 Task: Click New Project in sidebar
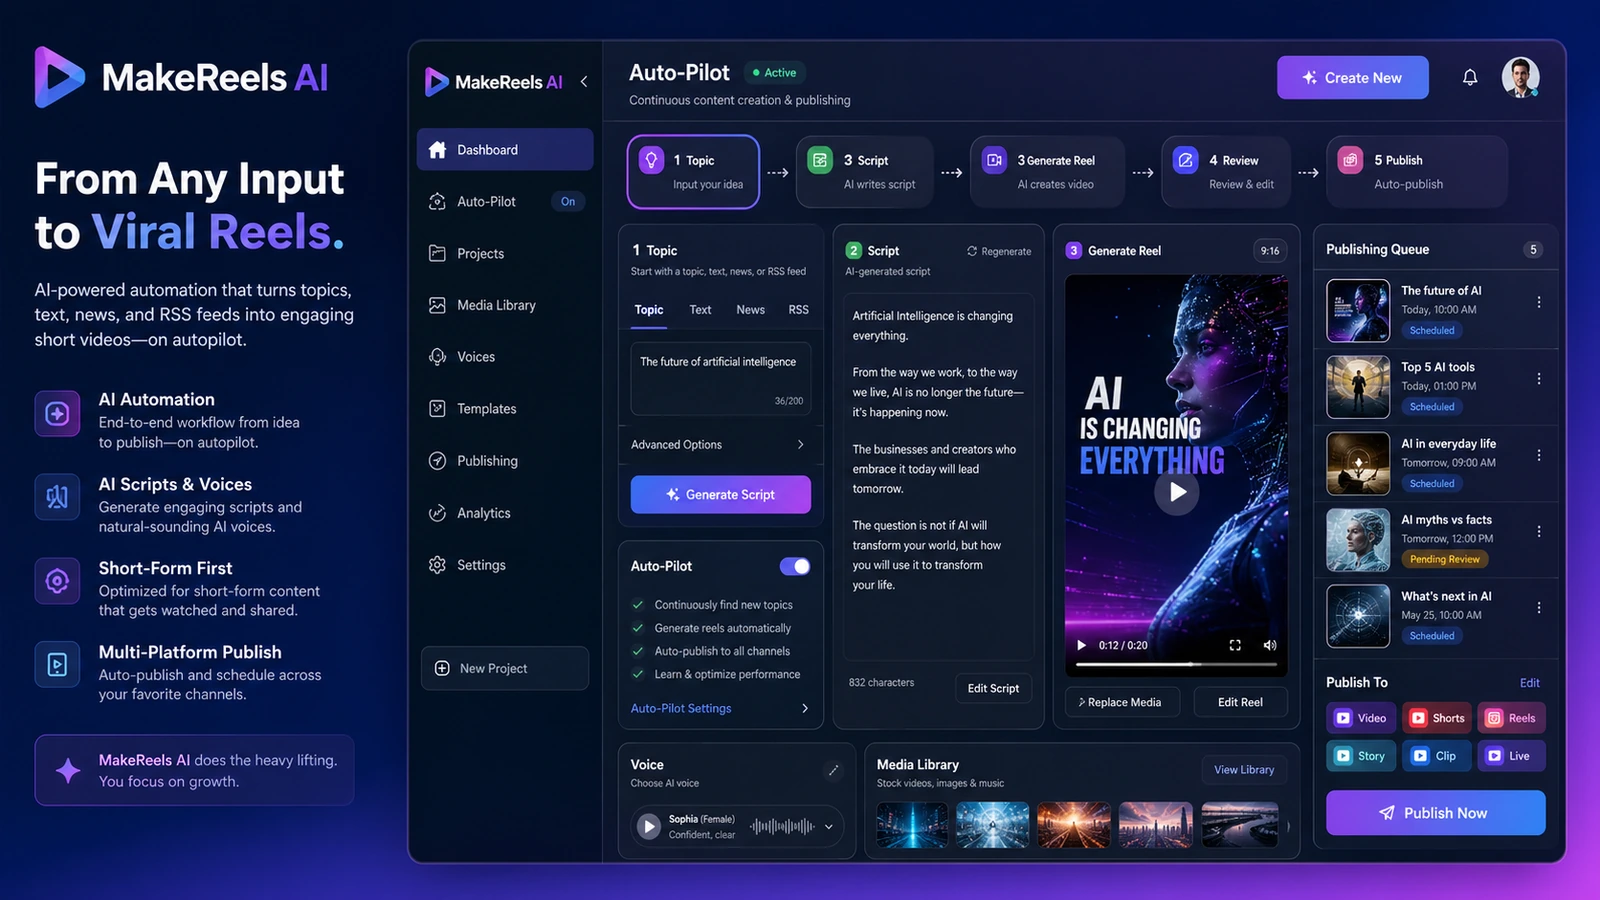[505, 668]
